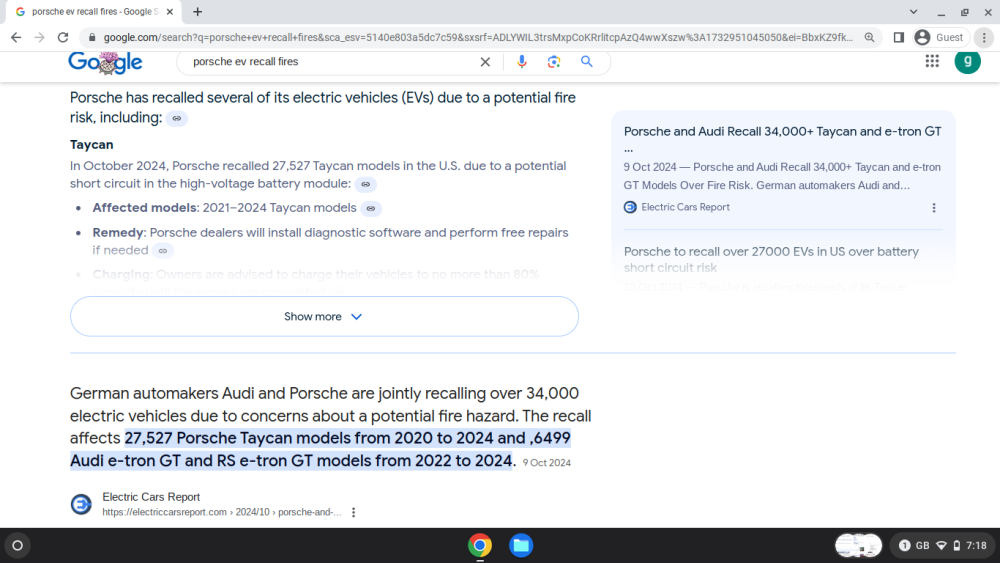Screen dimensions: 1000x563
Task: Open Files app from the shelf
Action: (521, 546)
